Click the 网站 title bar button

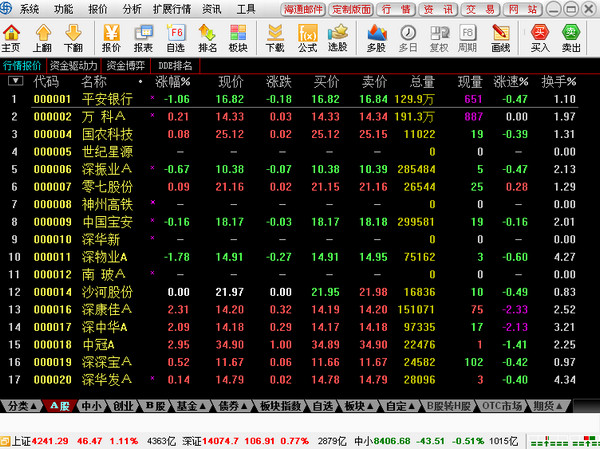tap(522, 9)
